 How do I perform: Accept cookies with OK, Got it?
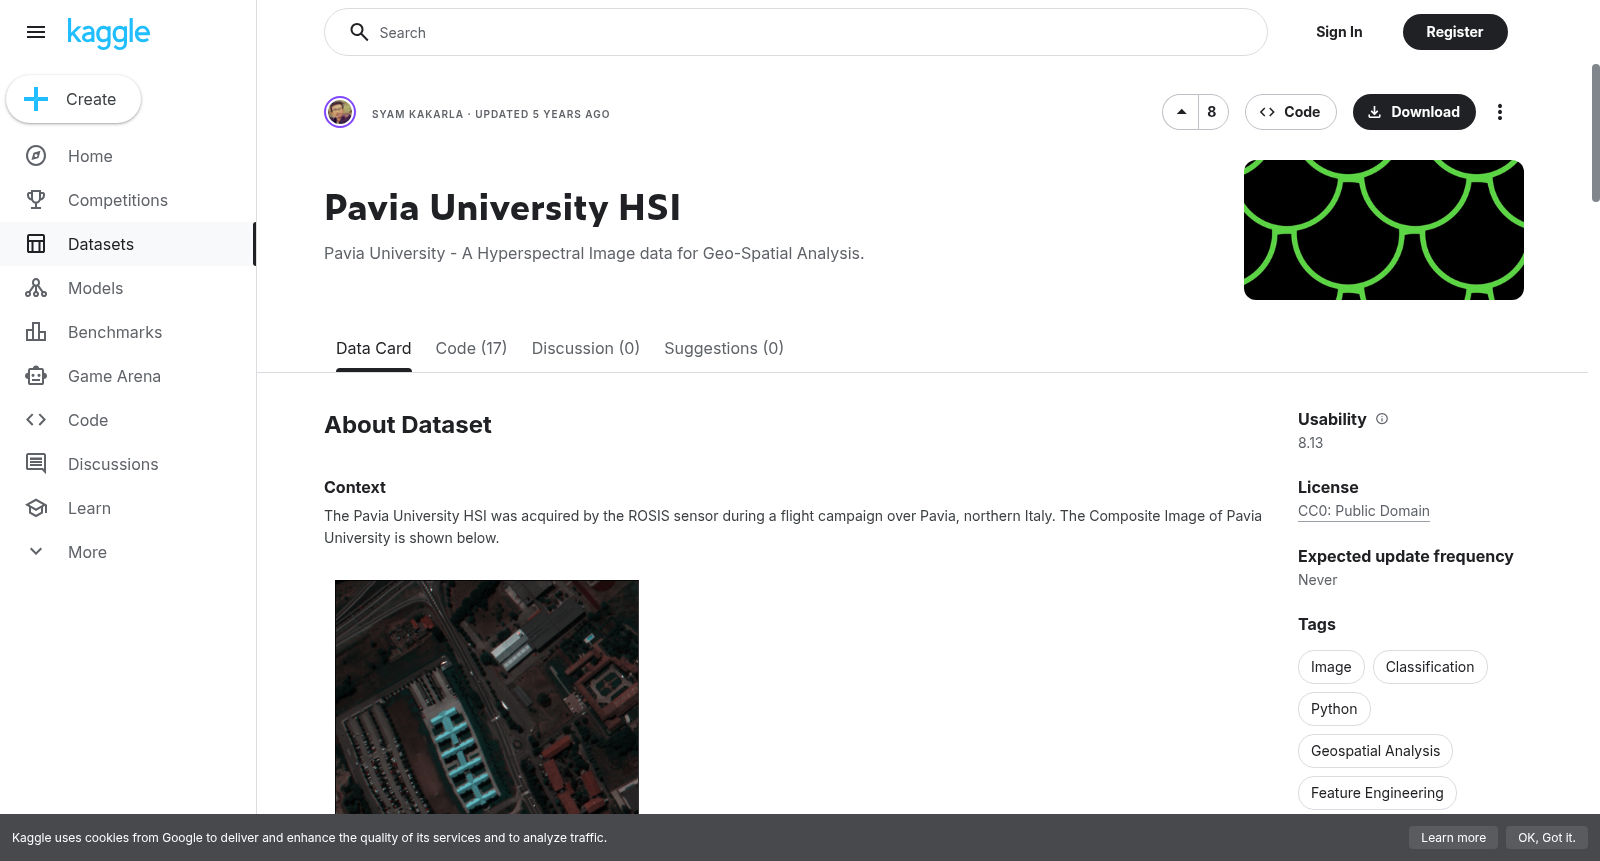pyautogui.click(x=1546, y=838)
